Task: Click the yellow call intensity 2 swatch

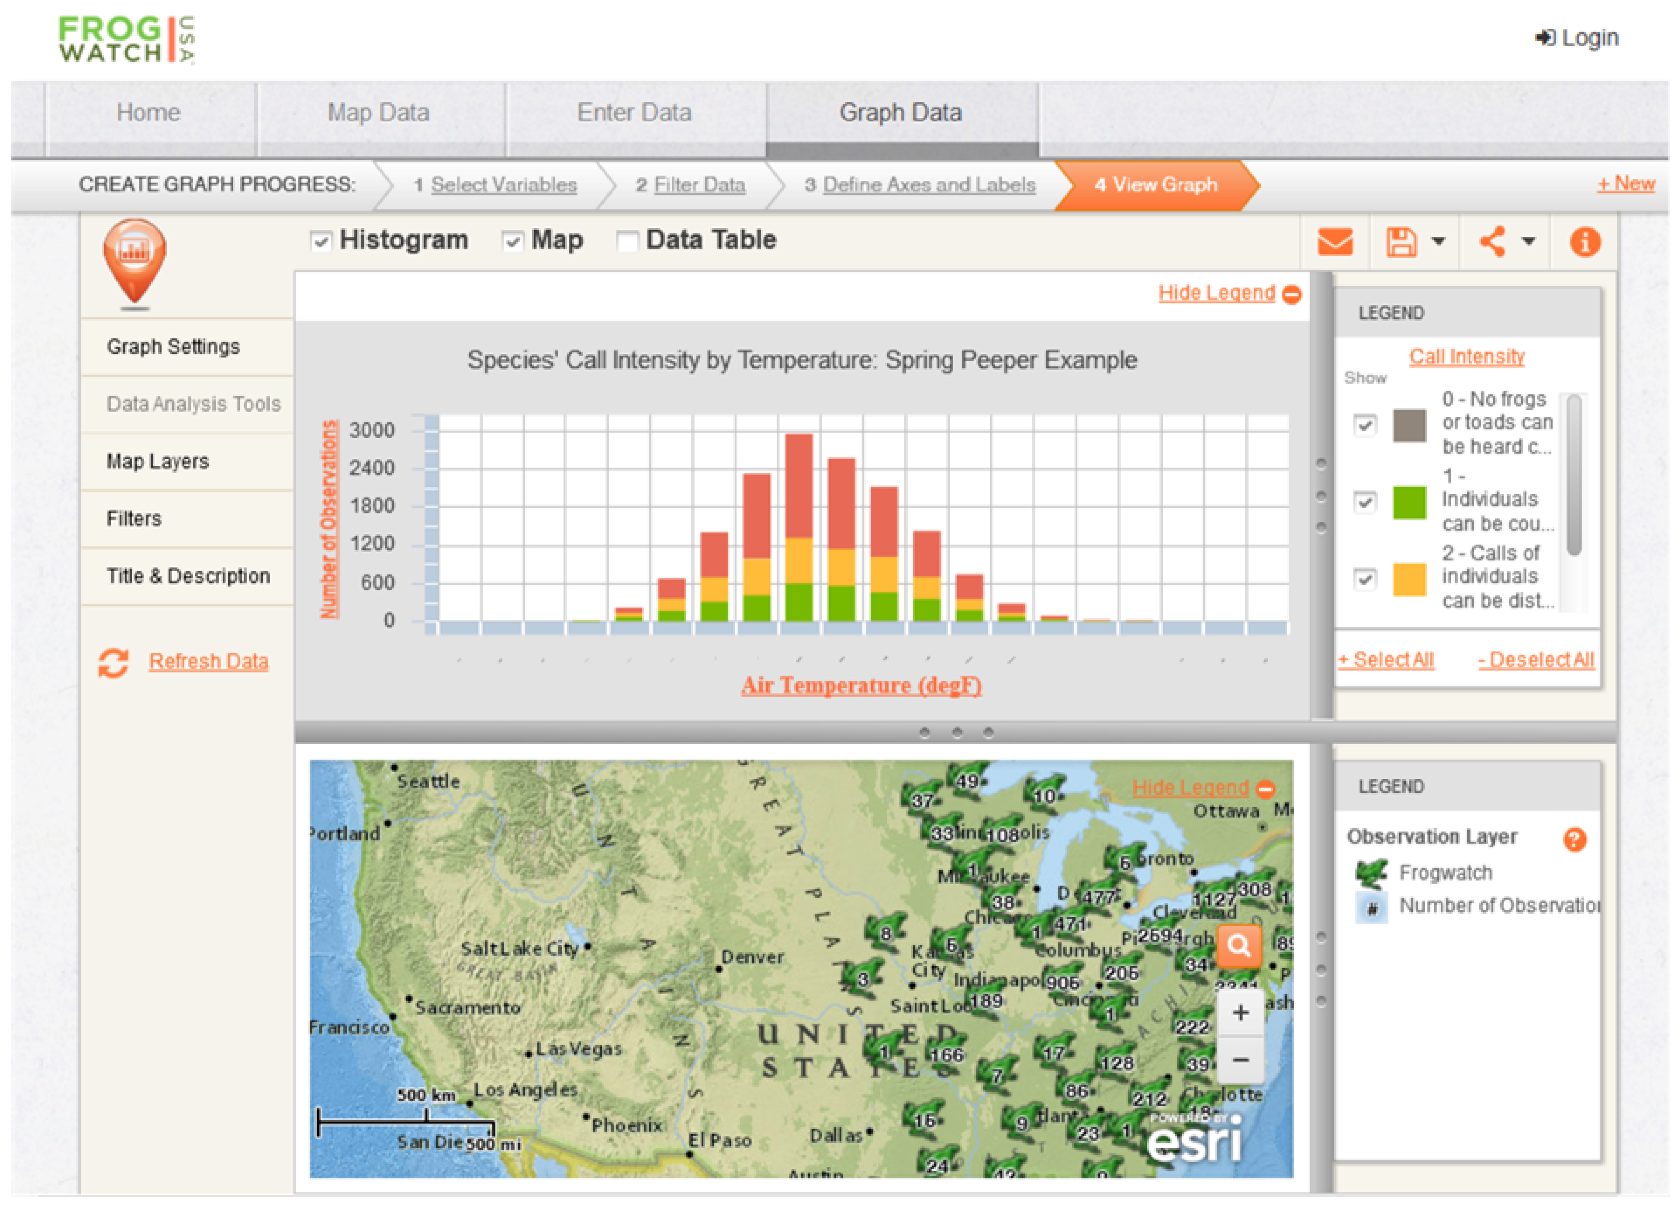Action: point(1409,579)
